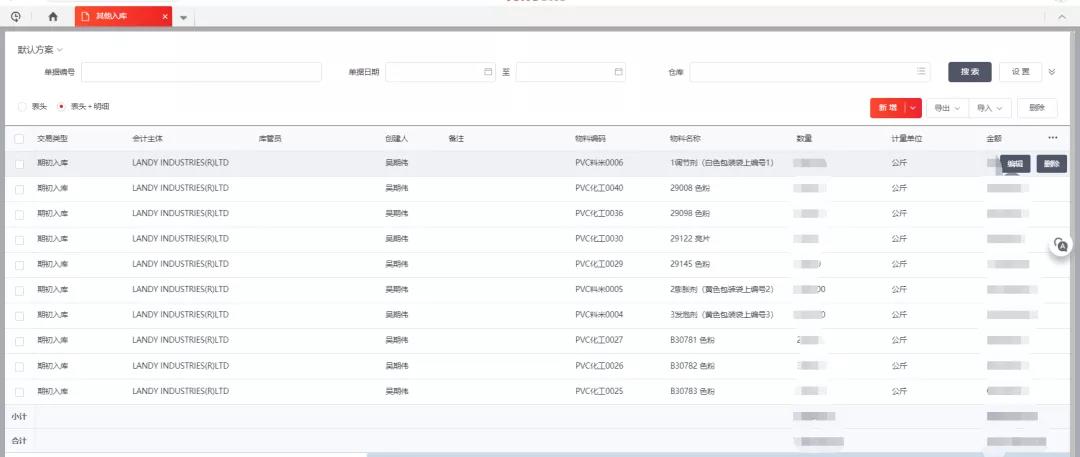
Task: Open calendar picker for end date field
Action: point(618,72)
